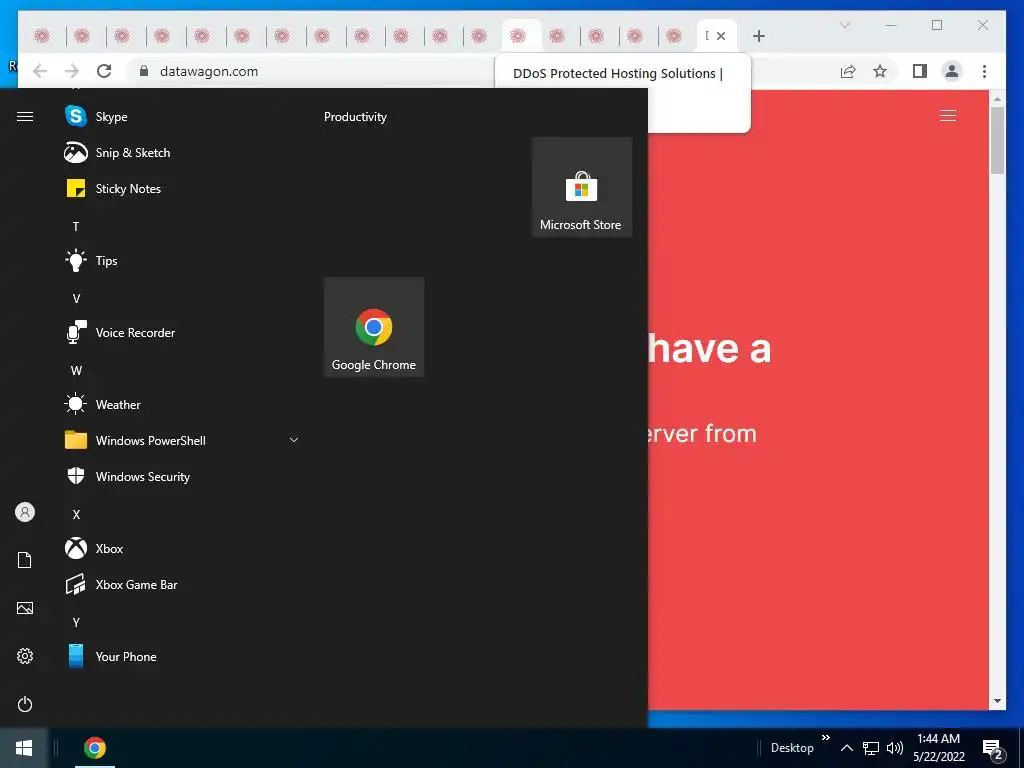This screenshot has width=1024, height=768.
Task: Click the Desktop toolbar on taskbar
Action: tap(792, 748)
